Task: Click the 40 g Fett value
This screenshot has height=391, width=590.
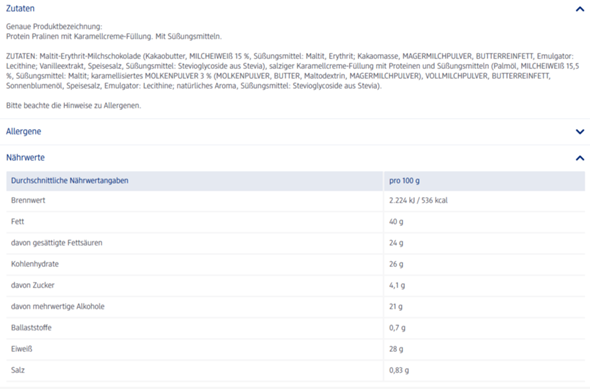Action: click(396, 222)
